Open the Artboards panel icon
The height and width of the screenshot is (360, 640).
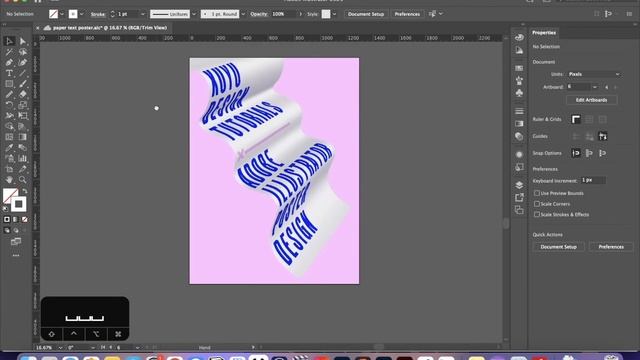tap(519, 210)
